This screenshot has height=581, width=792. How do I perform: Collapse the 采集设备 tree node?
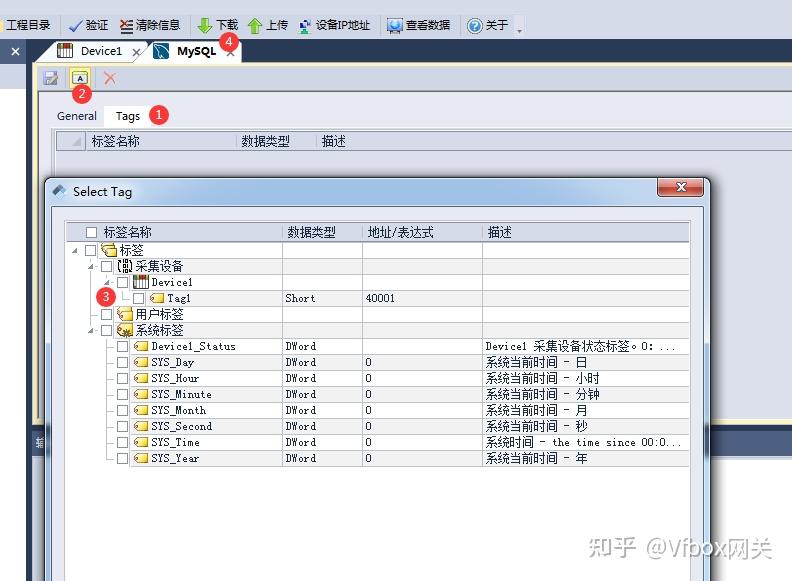point(91,266)
